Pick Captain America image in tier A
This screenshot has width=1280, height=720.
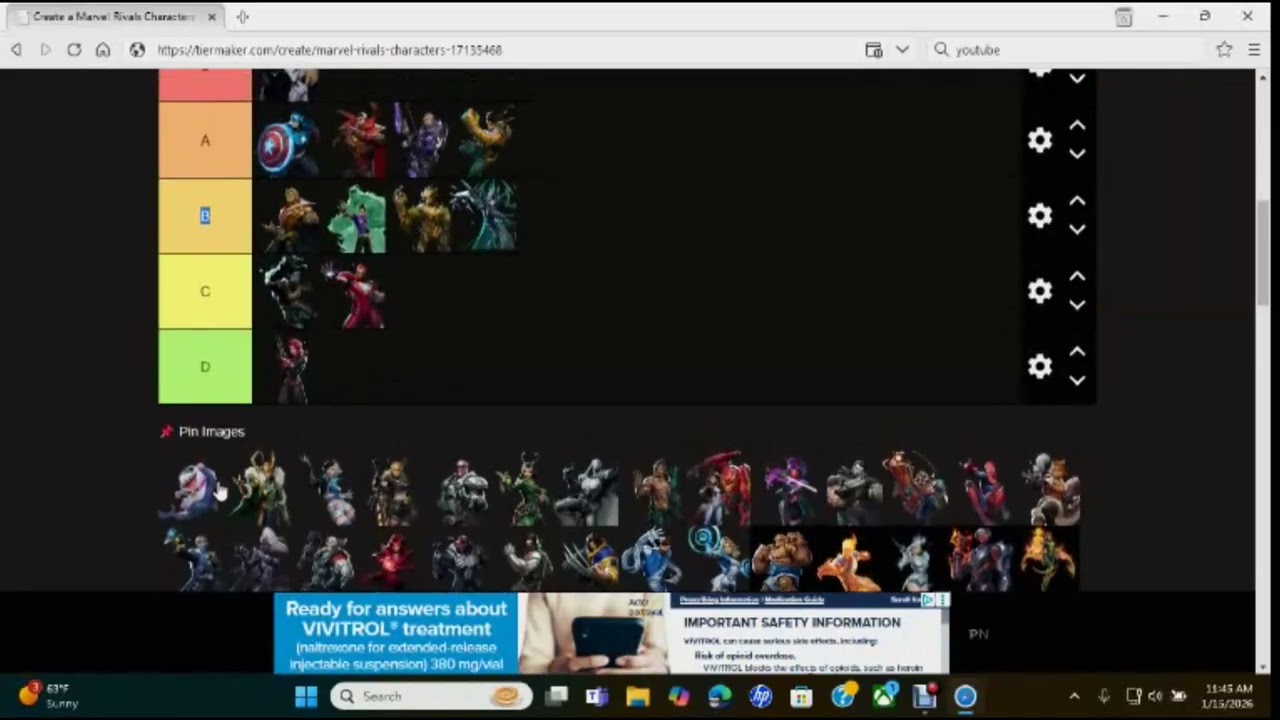click(x=288, y=142)
